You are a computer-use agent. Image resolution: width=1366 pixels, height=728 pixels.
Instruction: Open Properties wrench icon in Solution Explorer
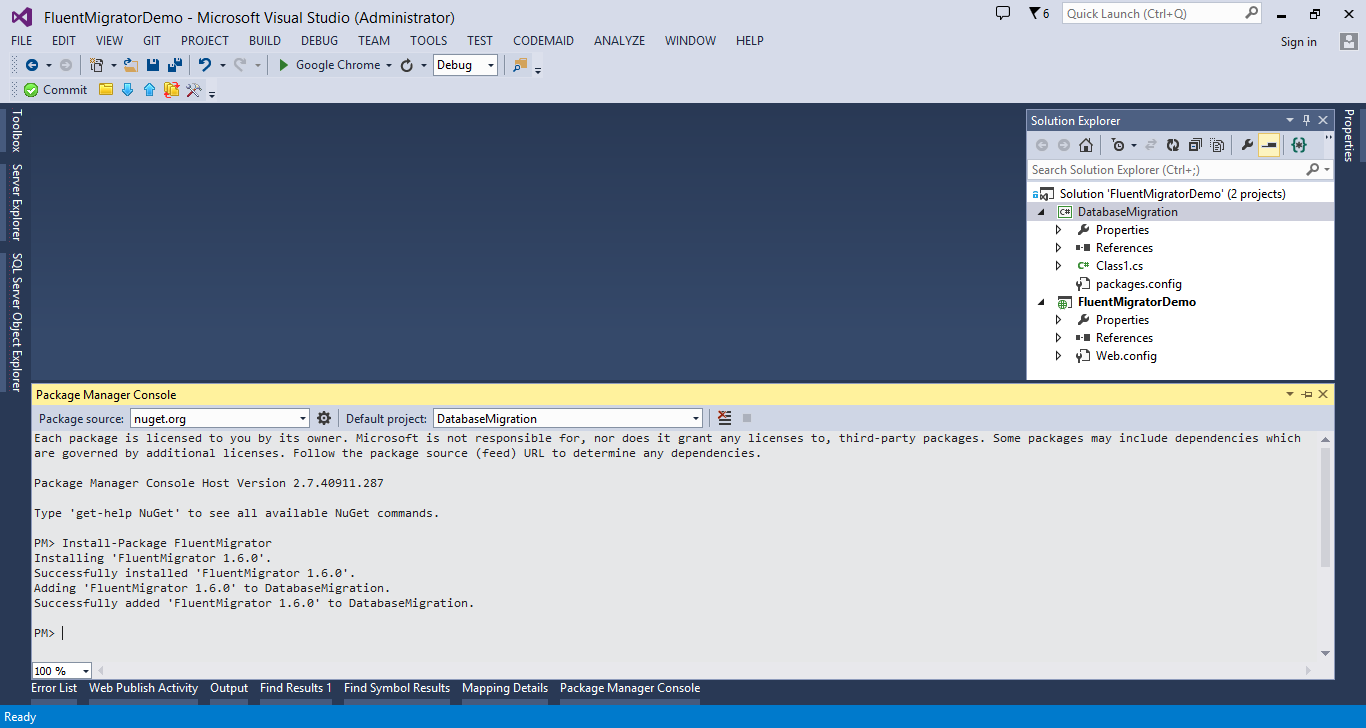coord(1247,145)
